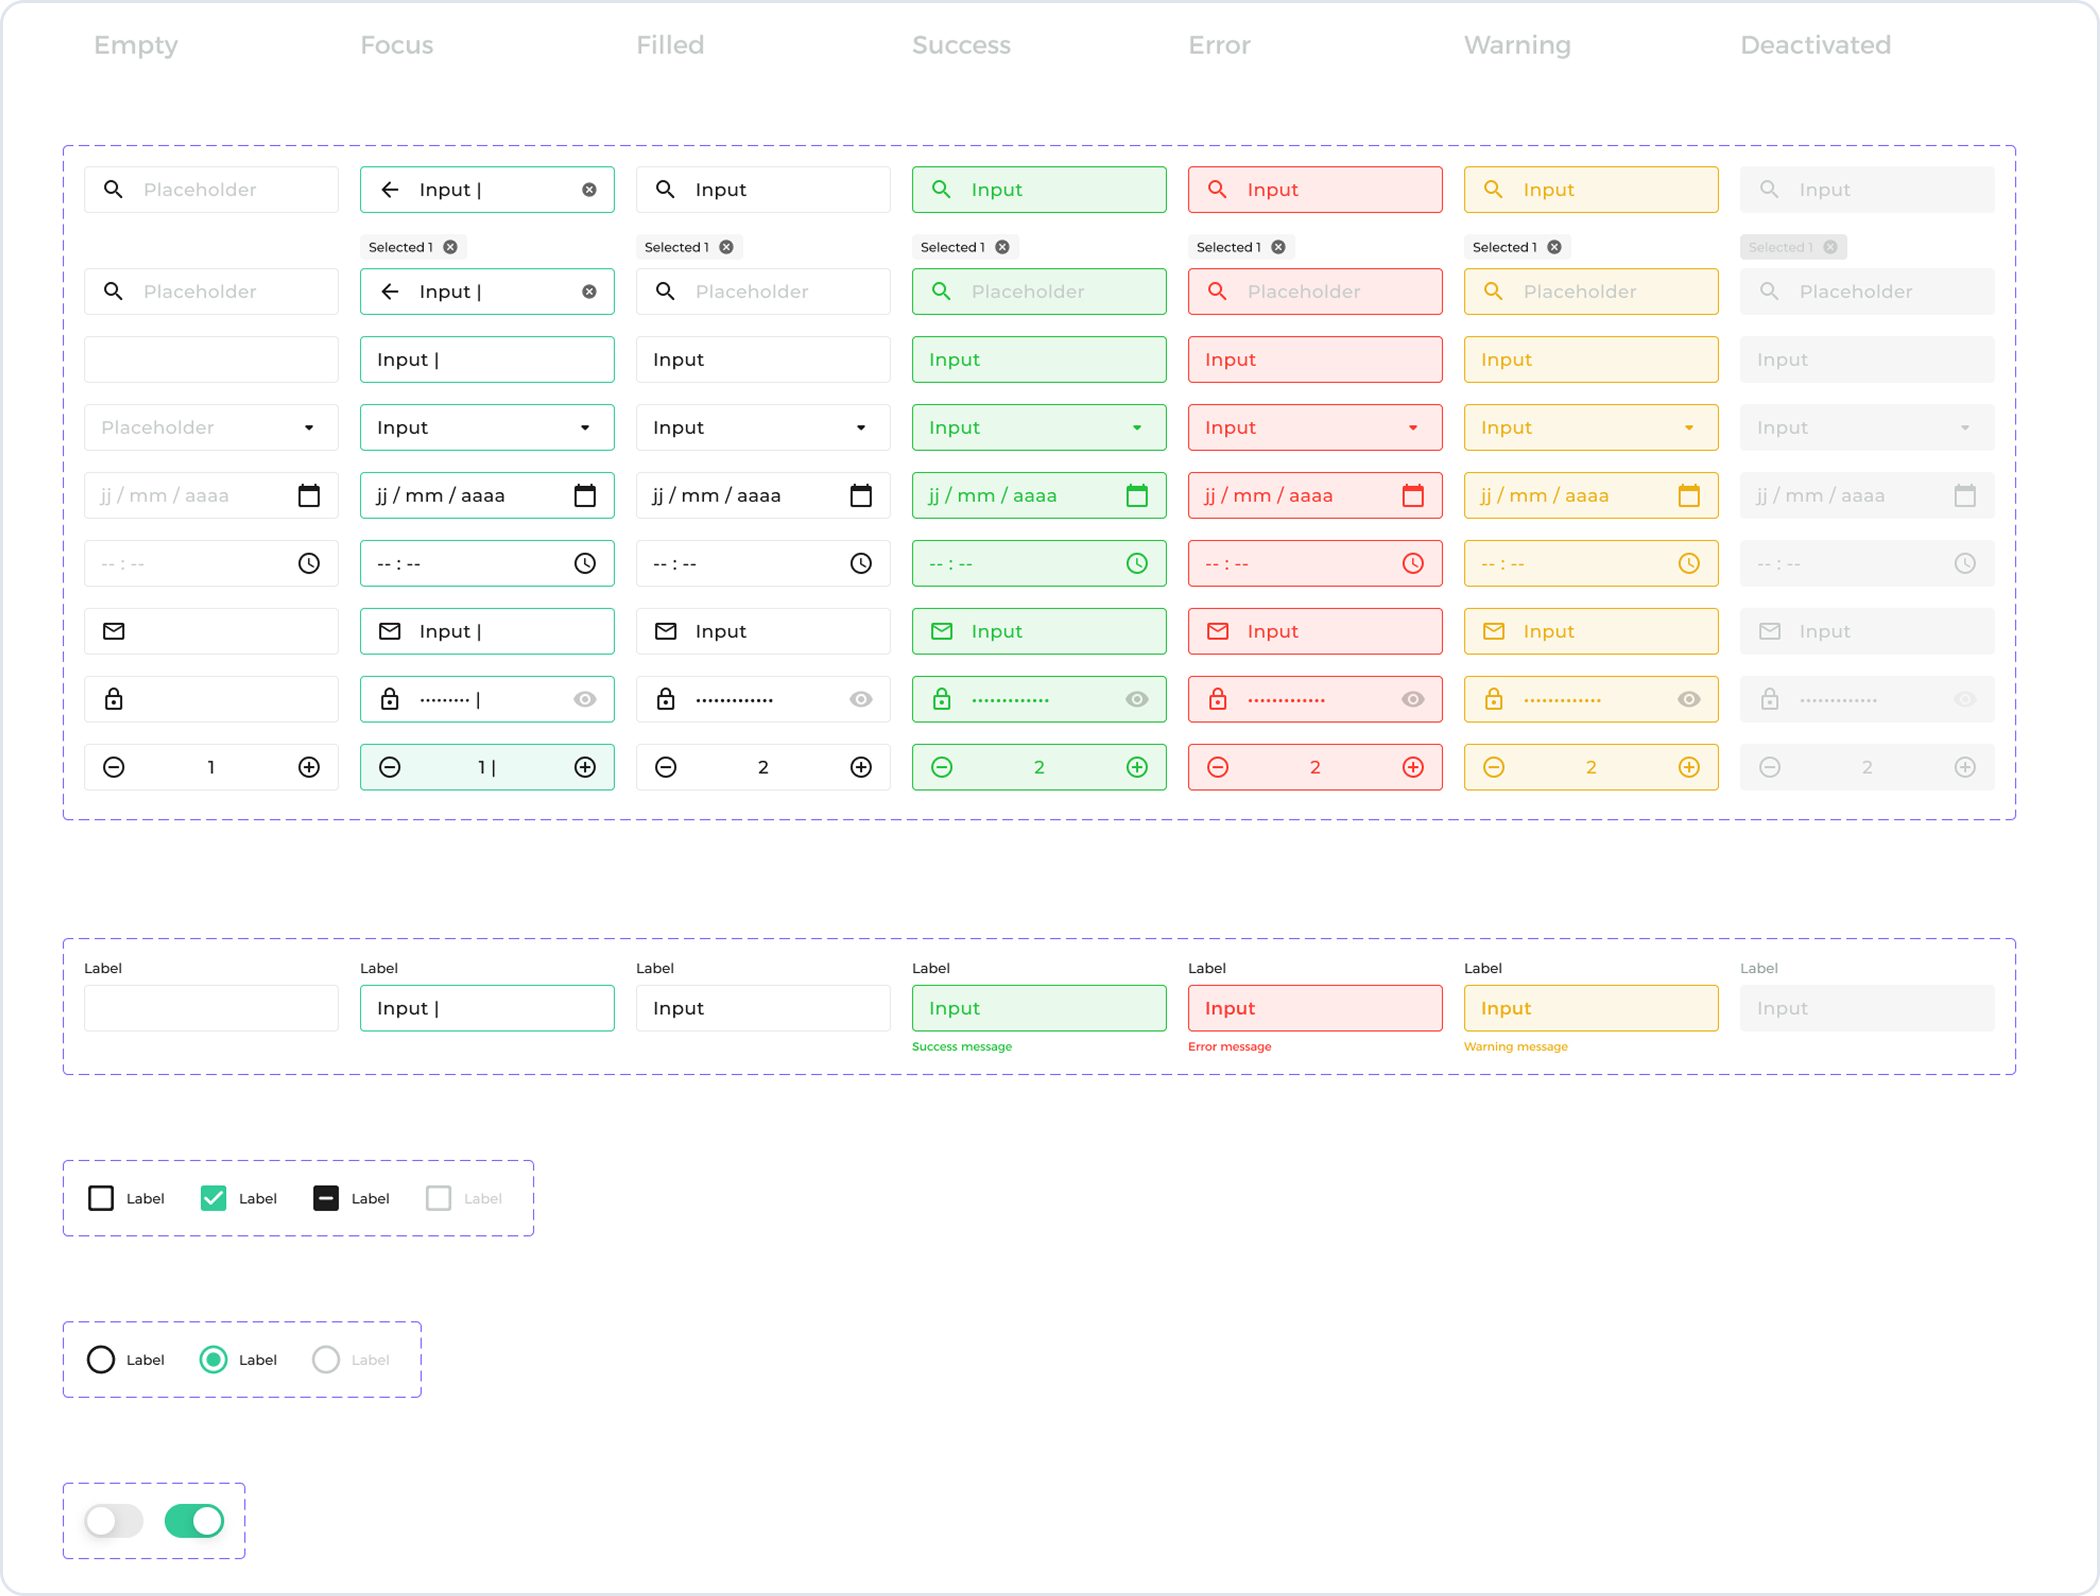The image size is (2100, 1596).
Task: Open the Empty Placeholder dropdown arrow
Action: click(x=309, y=428)
